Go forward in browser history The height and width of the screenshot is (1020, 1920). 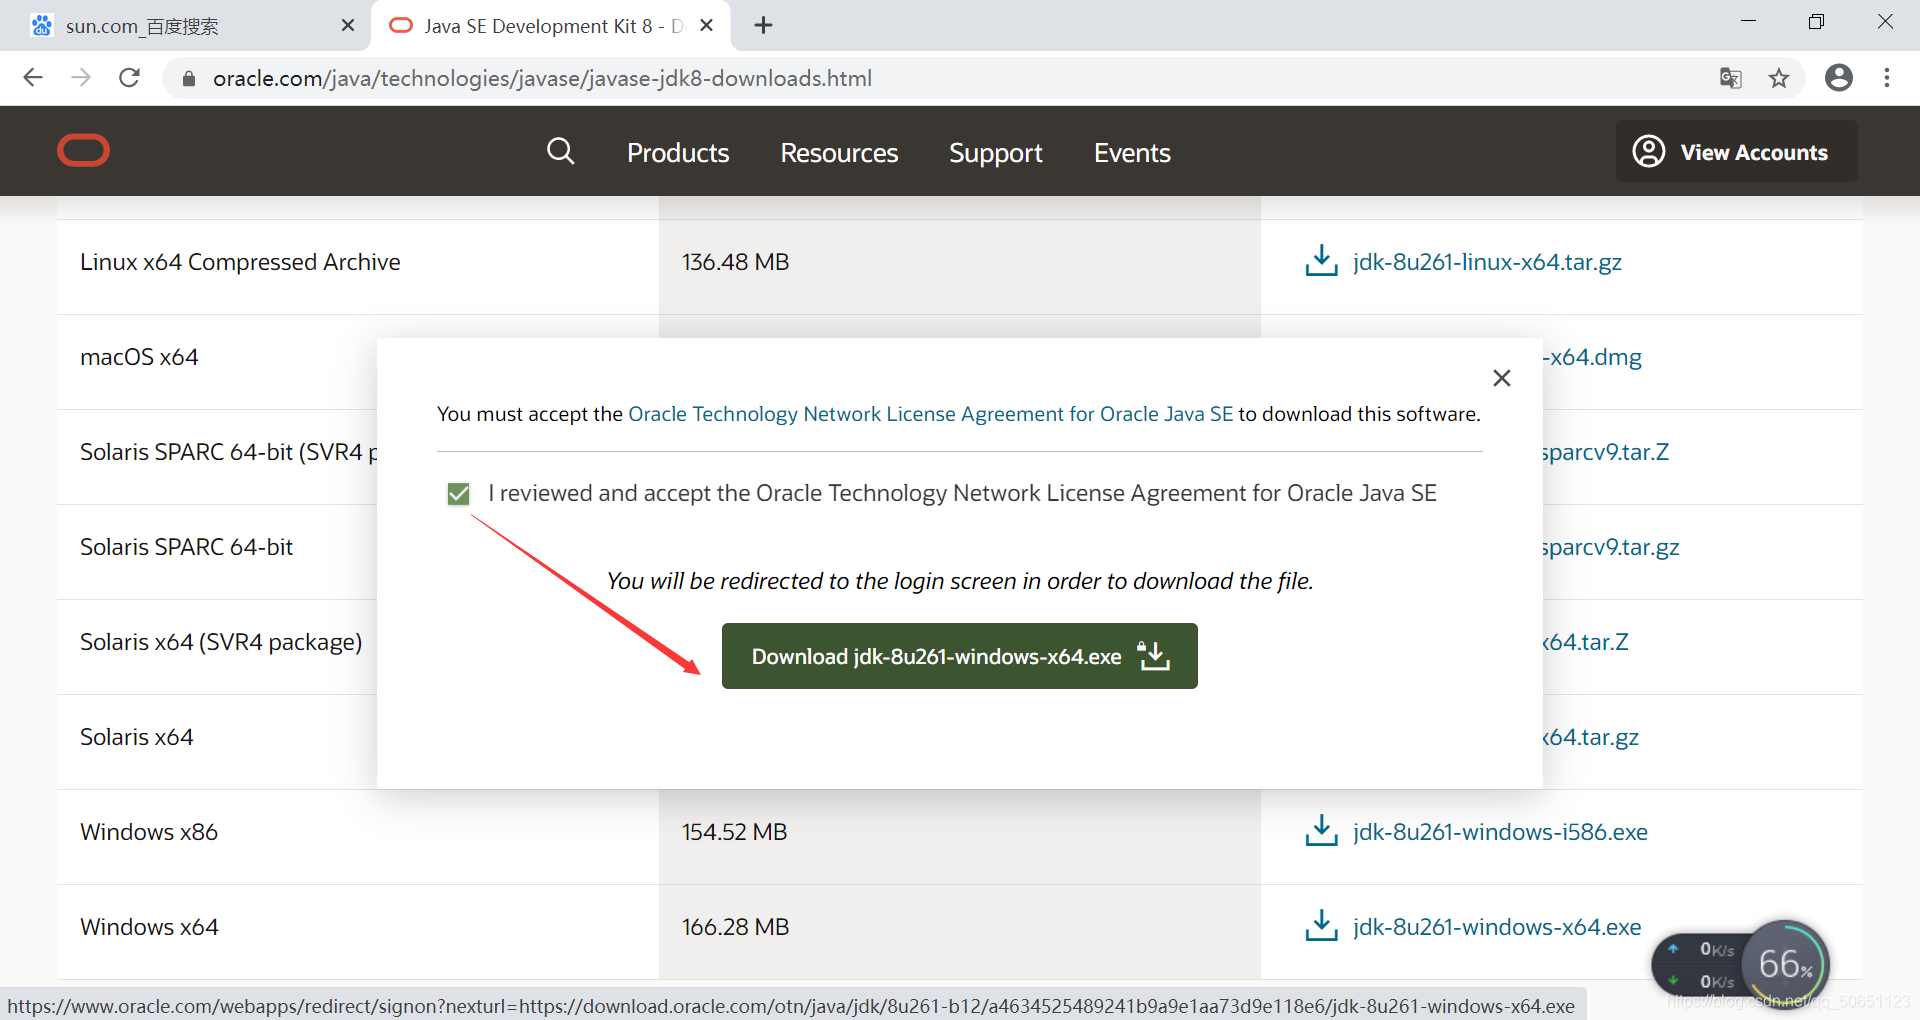click(x=81, y=78)
